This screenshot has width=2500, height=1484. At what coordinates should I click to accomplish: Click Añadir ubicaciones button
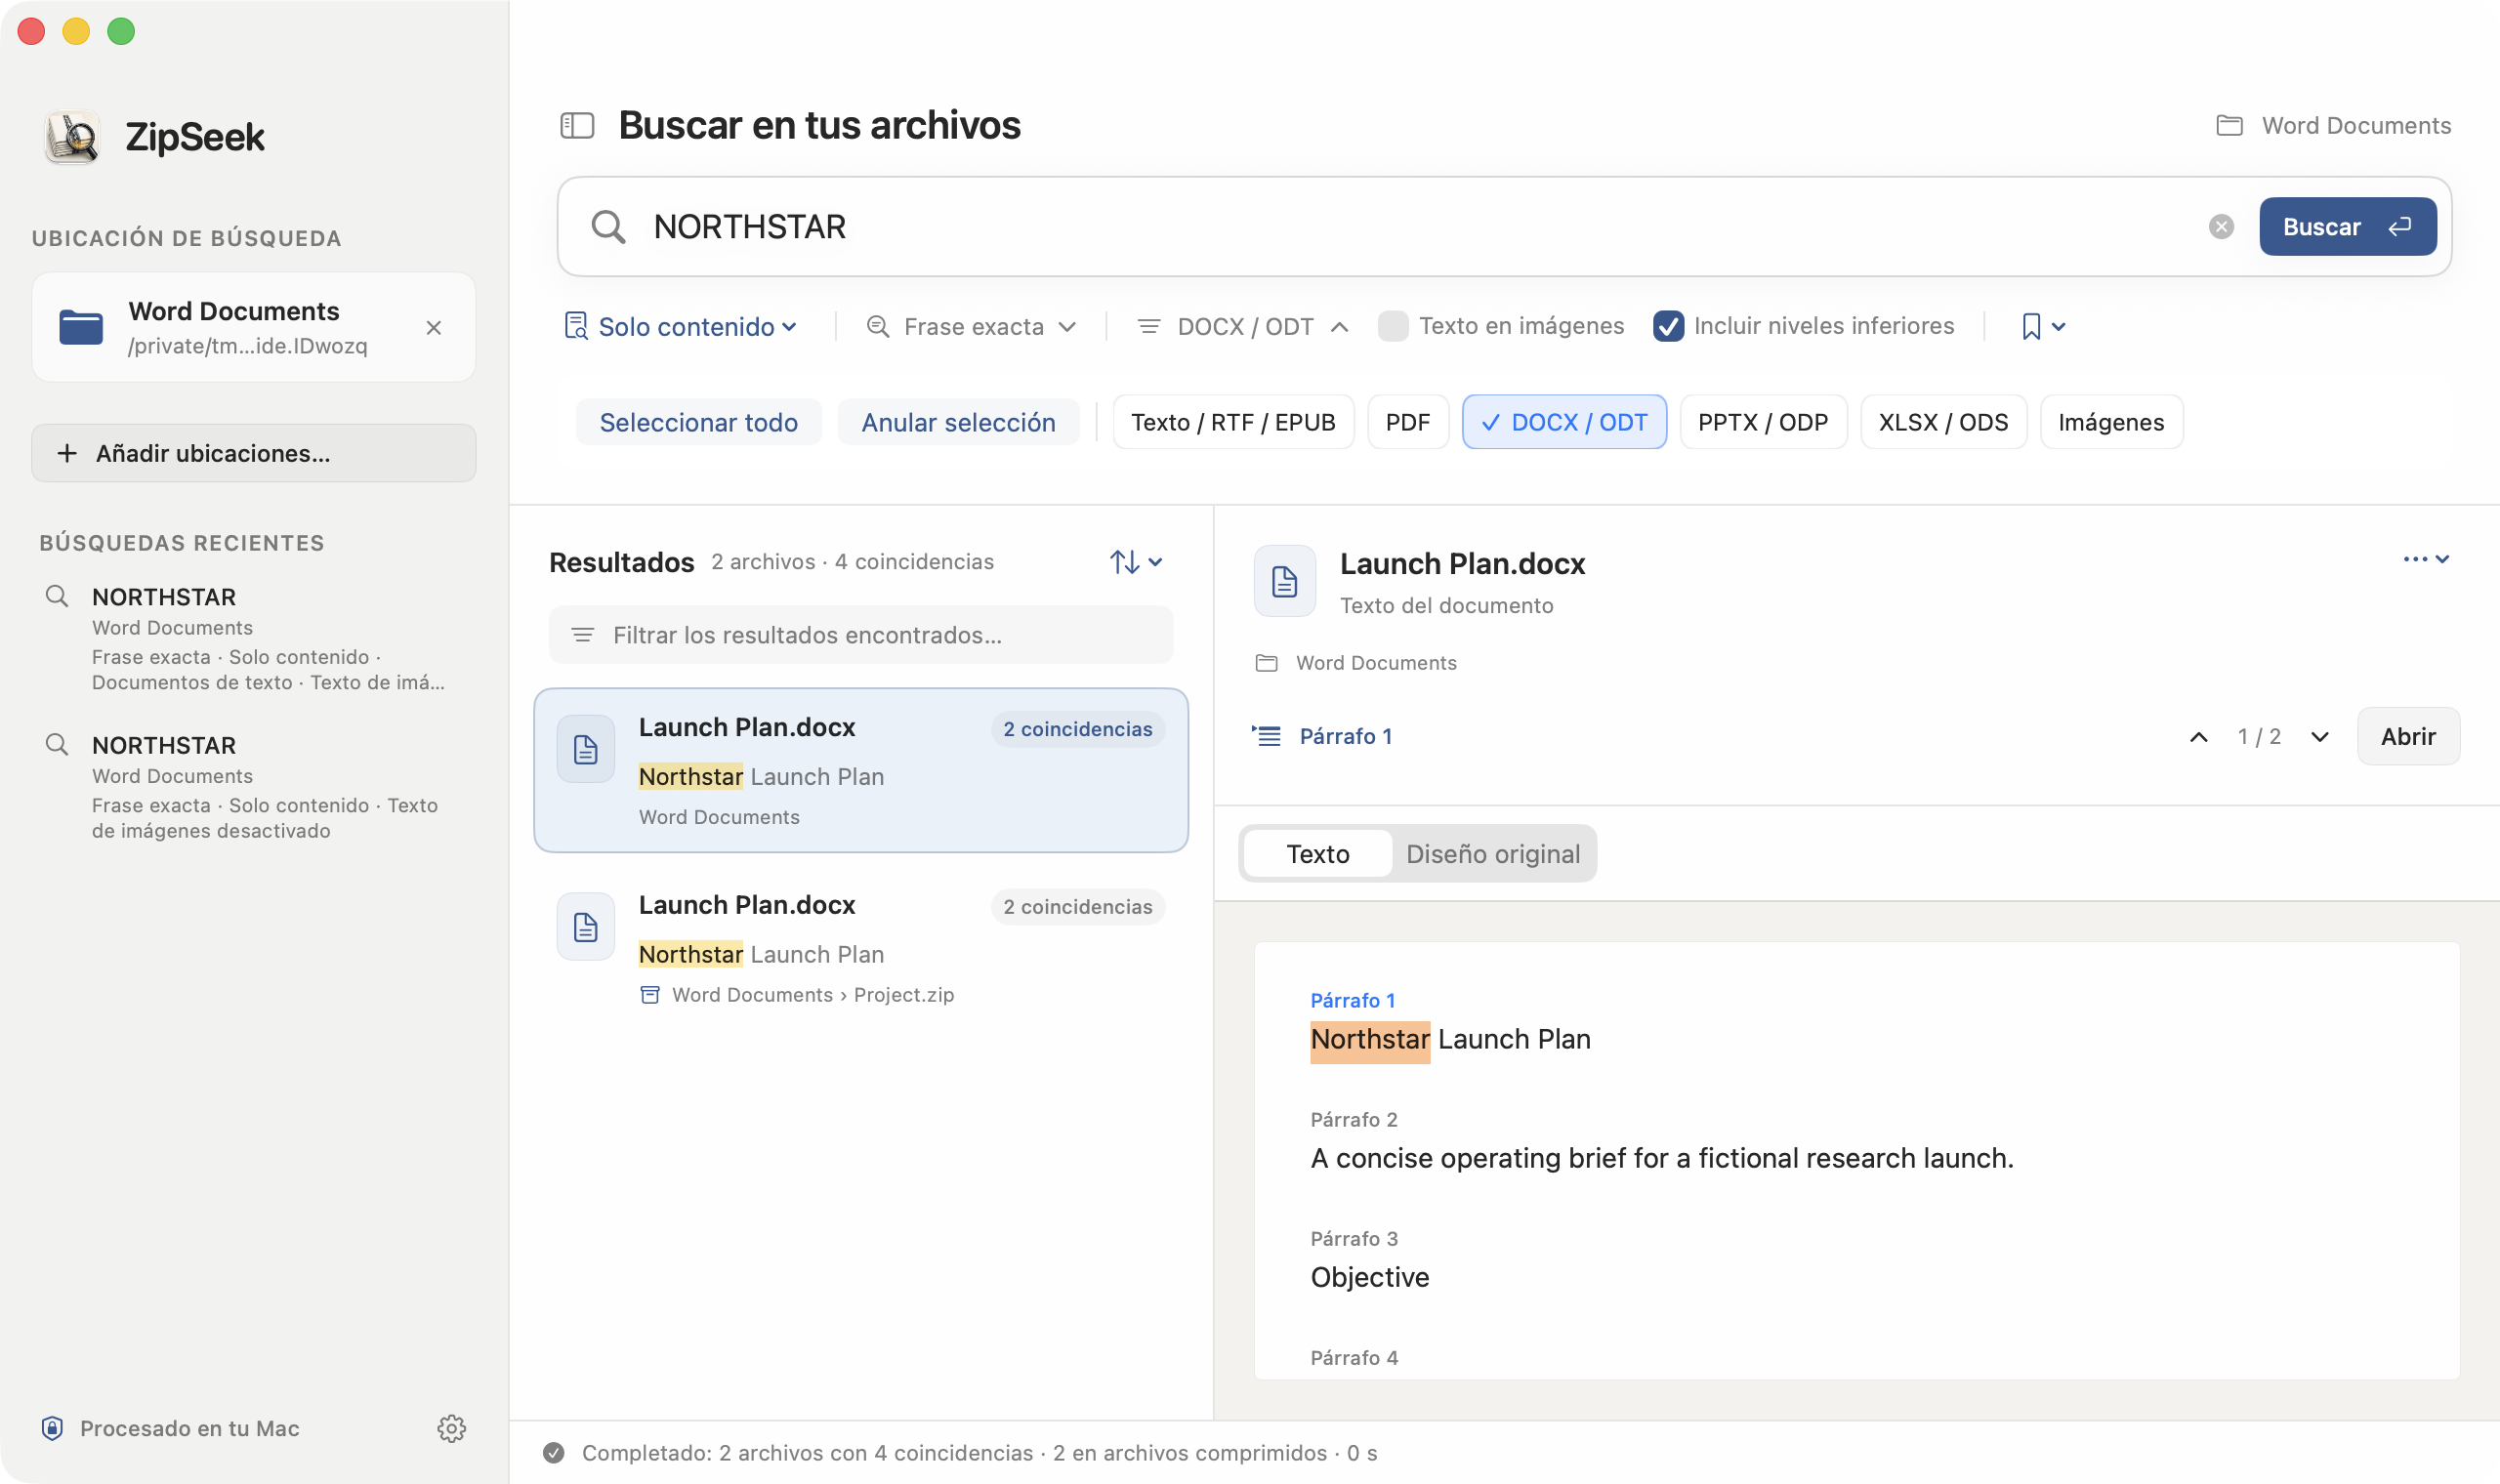[x=254, y=454]
